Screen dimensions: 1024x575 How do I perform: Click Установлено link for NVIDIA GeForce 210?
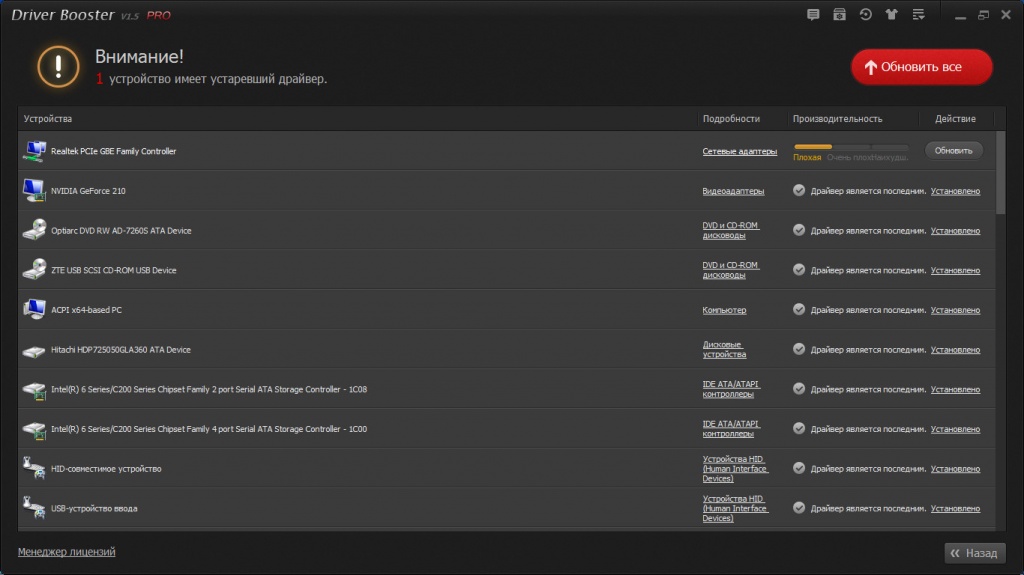pyautogui.click(x=955, y=191)
